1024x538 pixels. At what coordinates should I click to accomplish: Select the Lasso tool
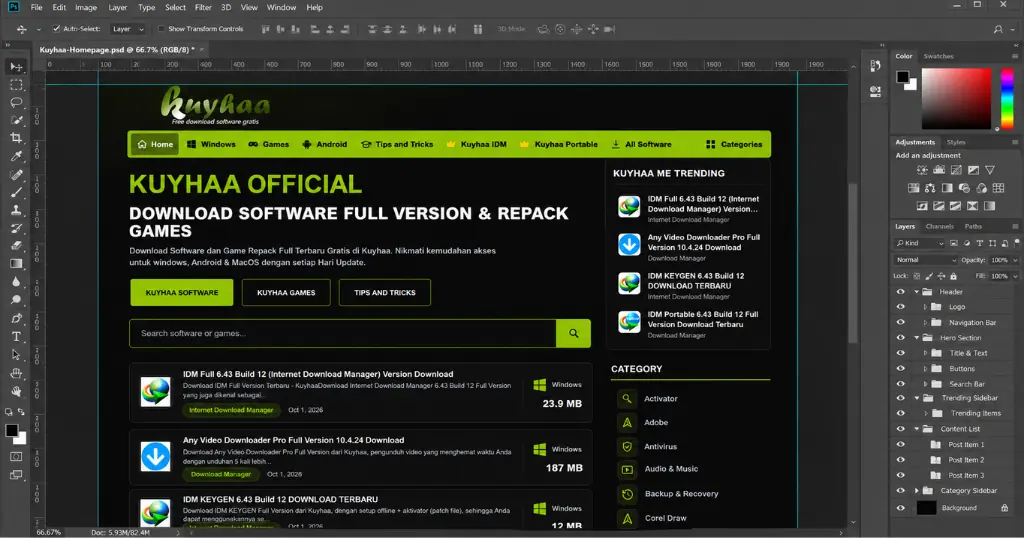[16, 103]
